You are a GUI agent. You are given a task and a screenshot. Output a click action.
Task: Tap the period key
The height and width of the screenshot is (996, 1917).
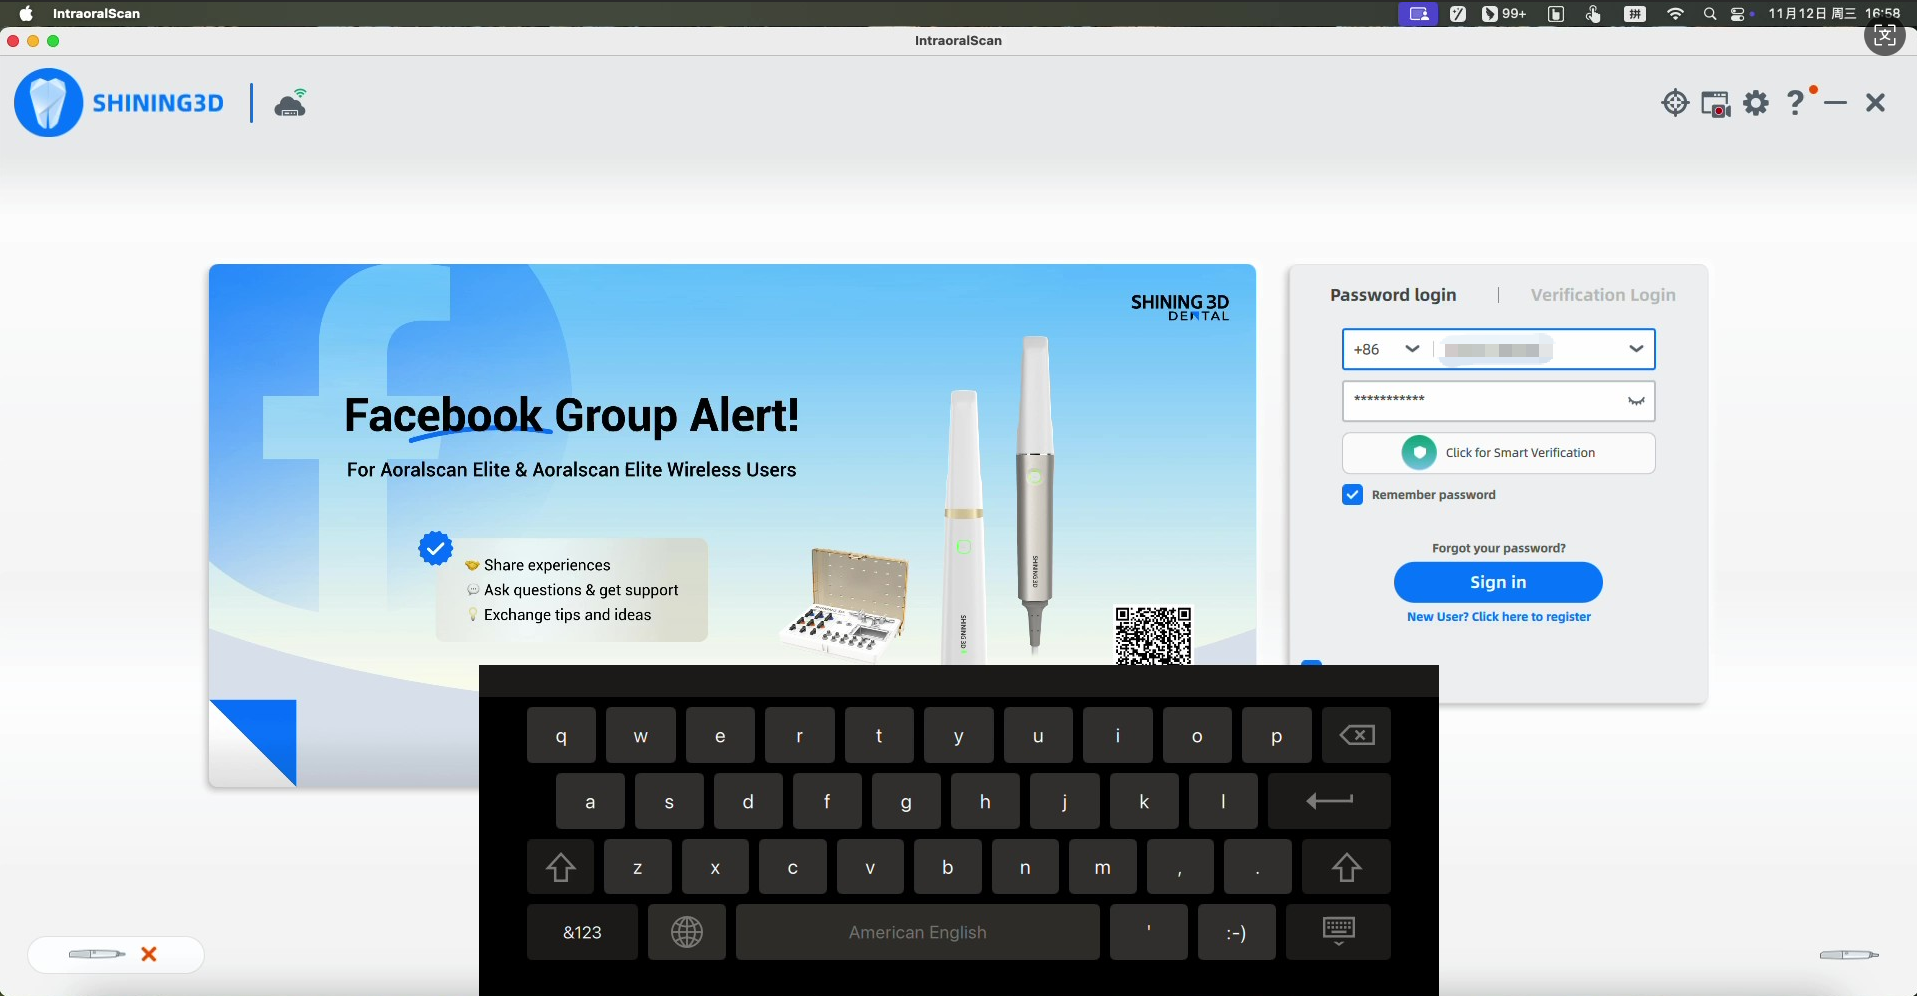1258,867
